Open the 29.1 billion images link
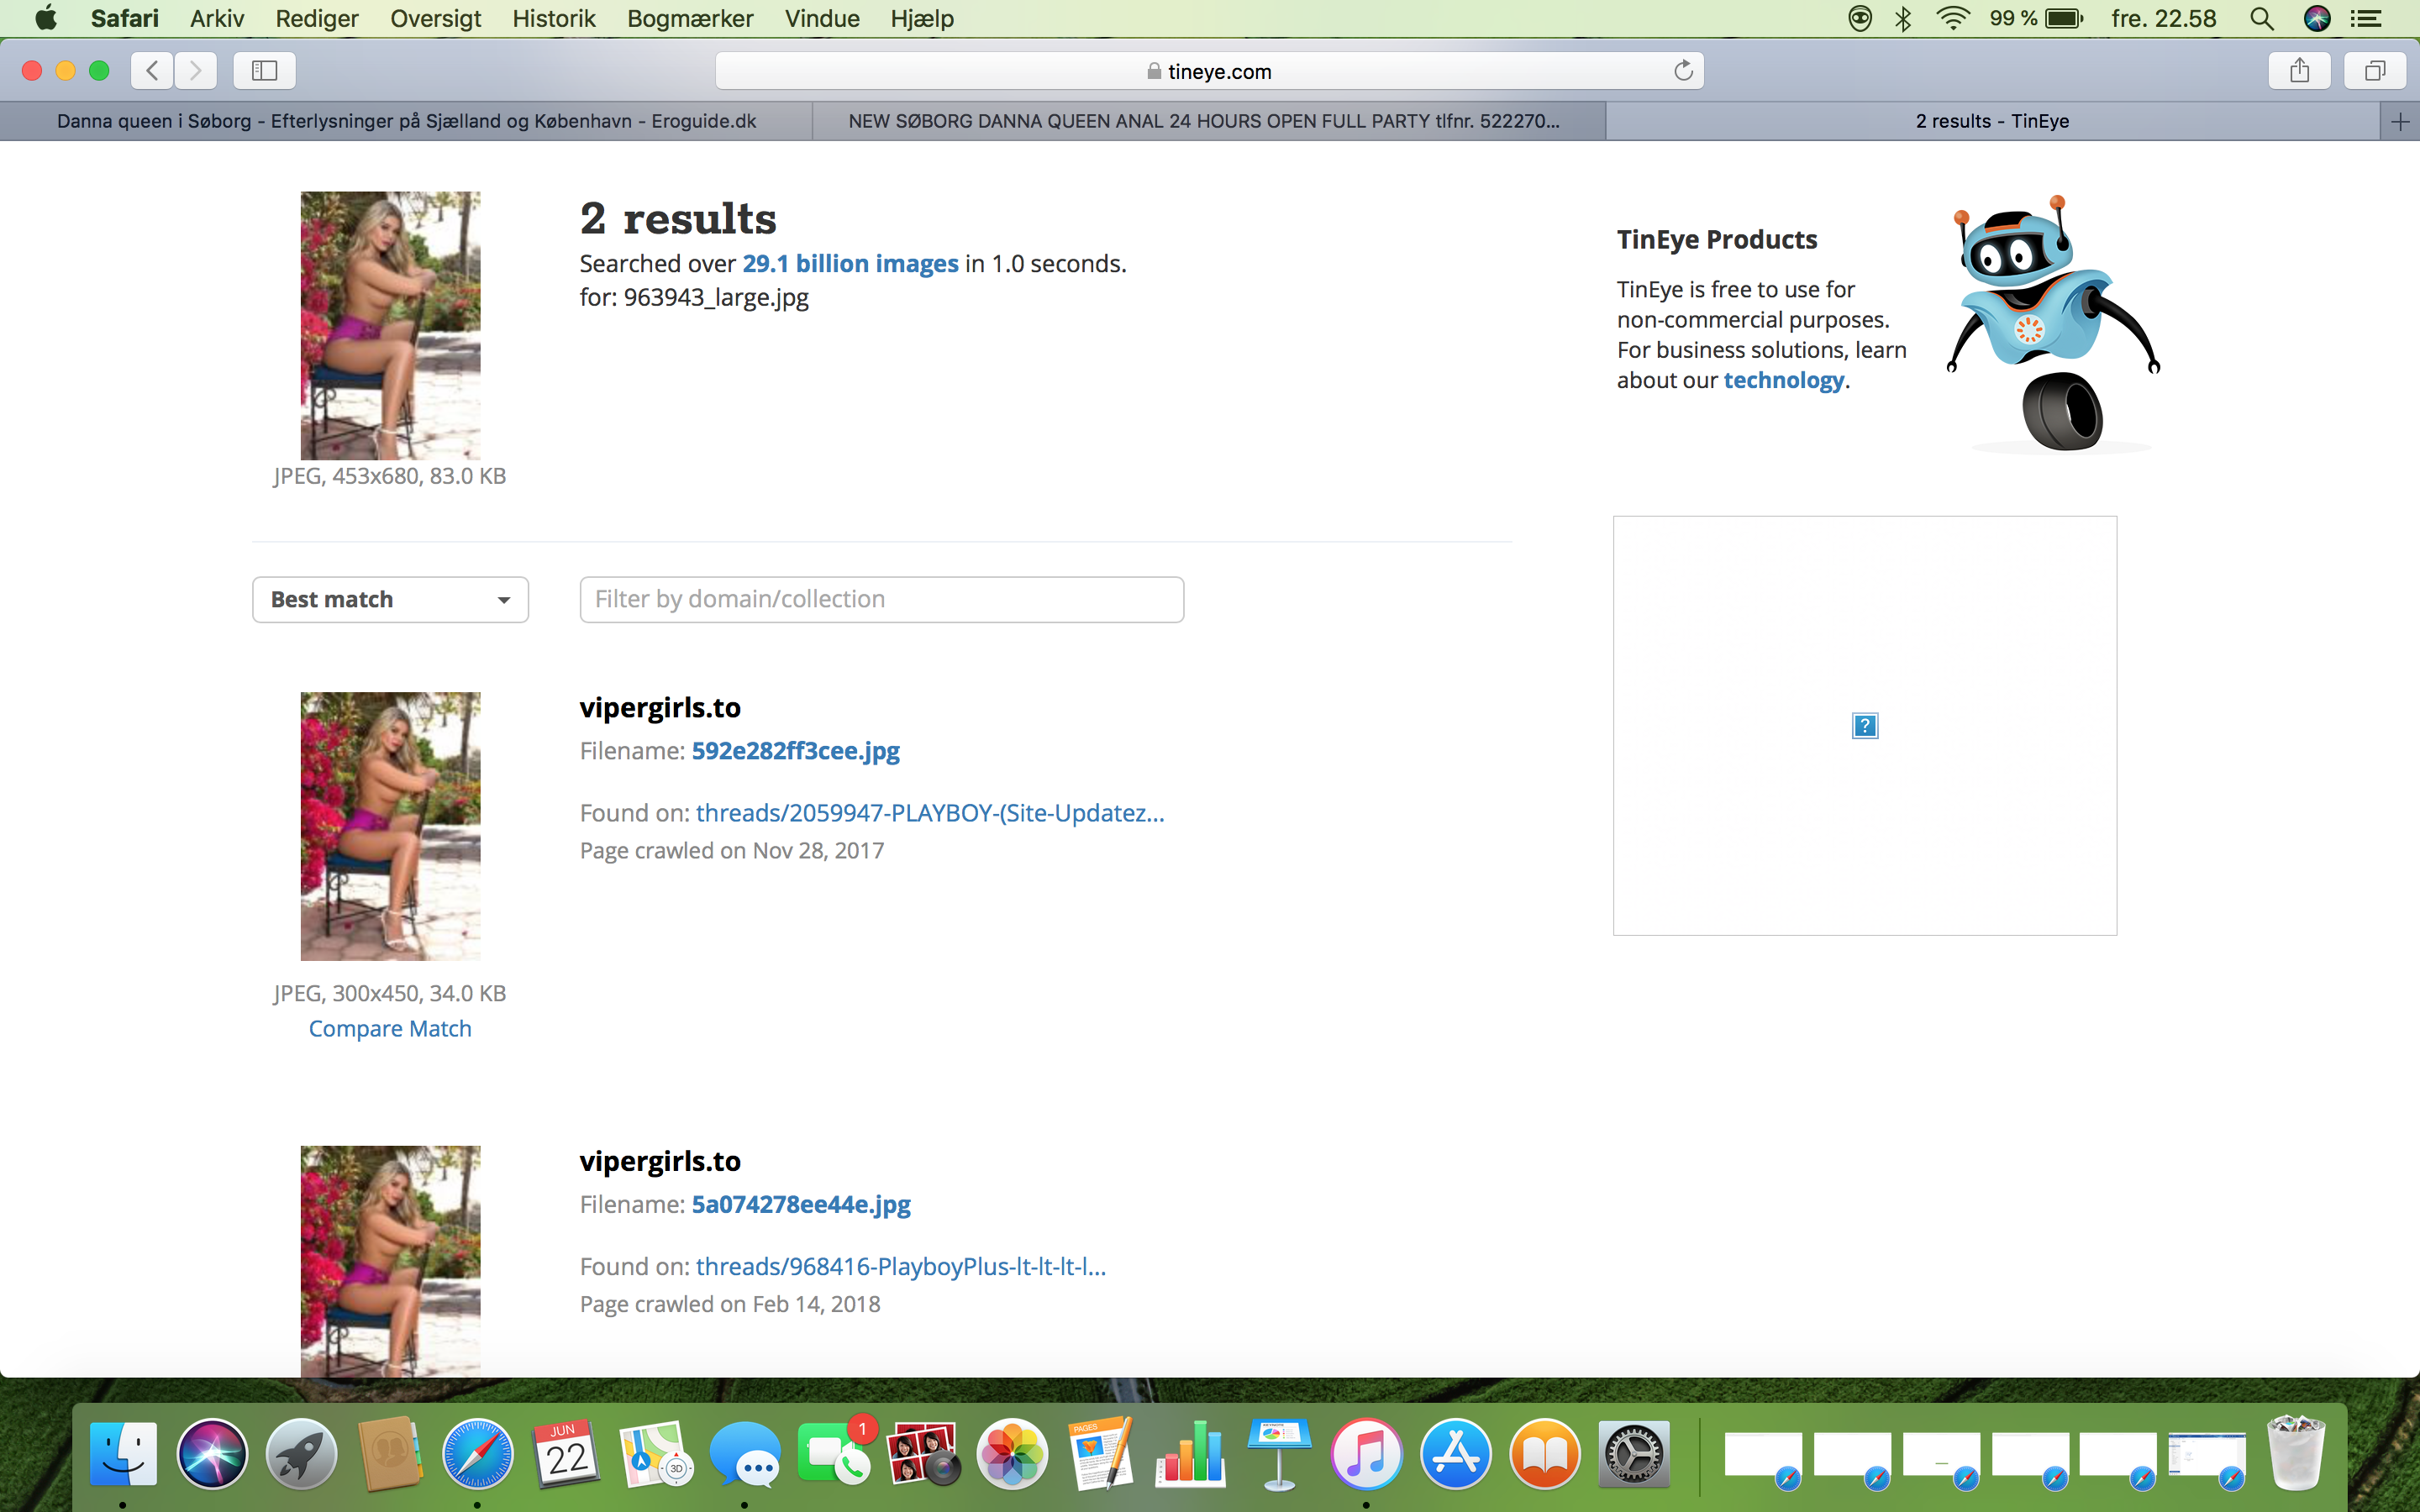 click(850, 264)
